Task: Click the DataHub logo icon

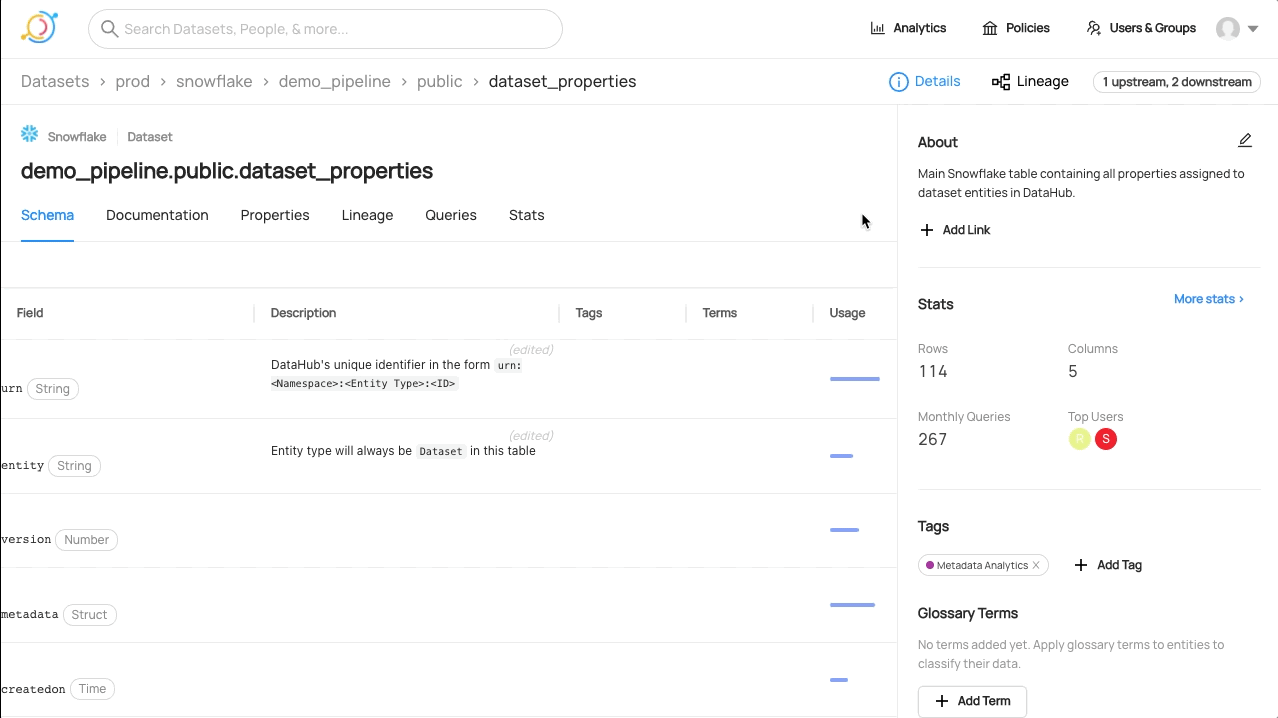Action: tap(39, 28)
